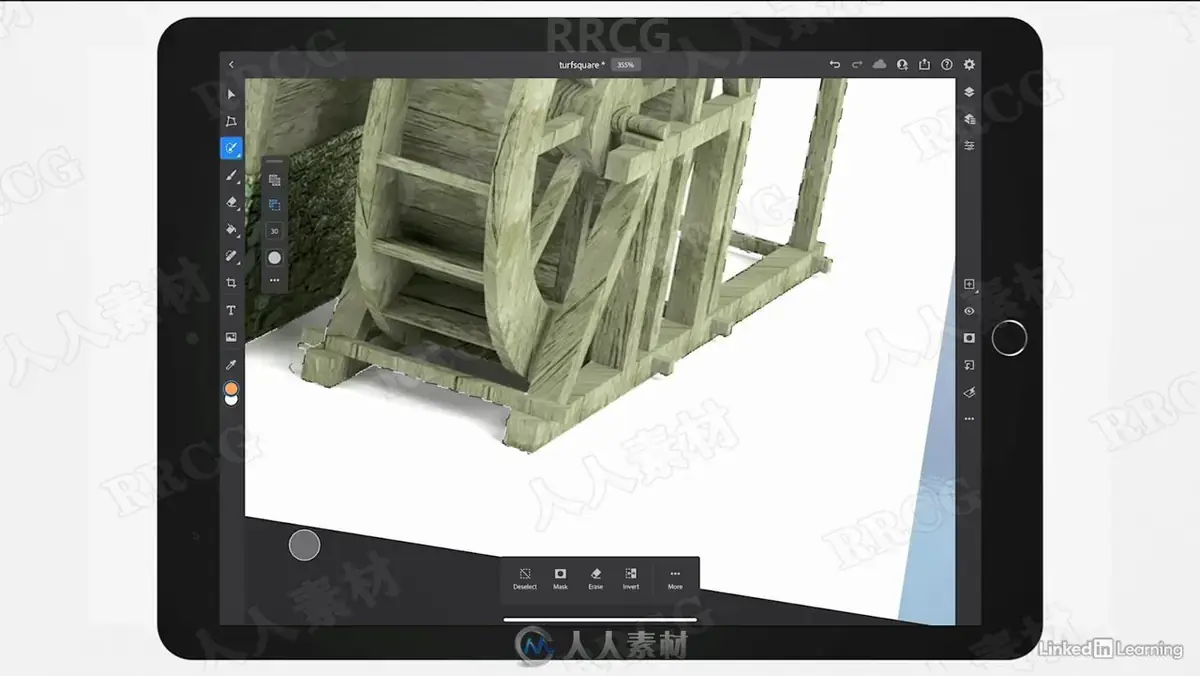The height and width of the screenshot is (676, 1200).
Task: Click Mask in the selection bar
Action: tap(560, 579)
